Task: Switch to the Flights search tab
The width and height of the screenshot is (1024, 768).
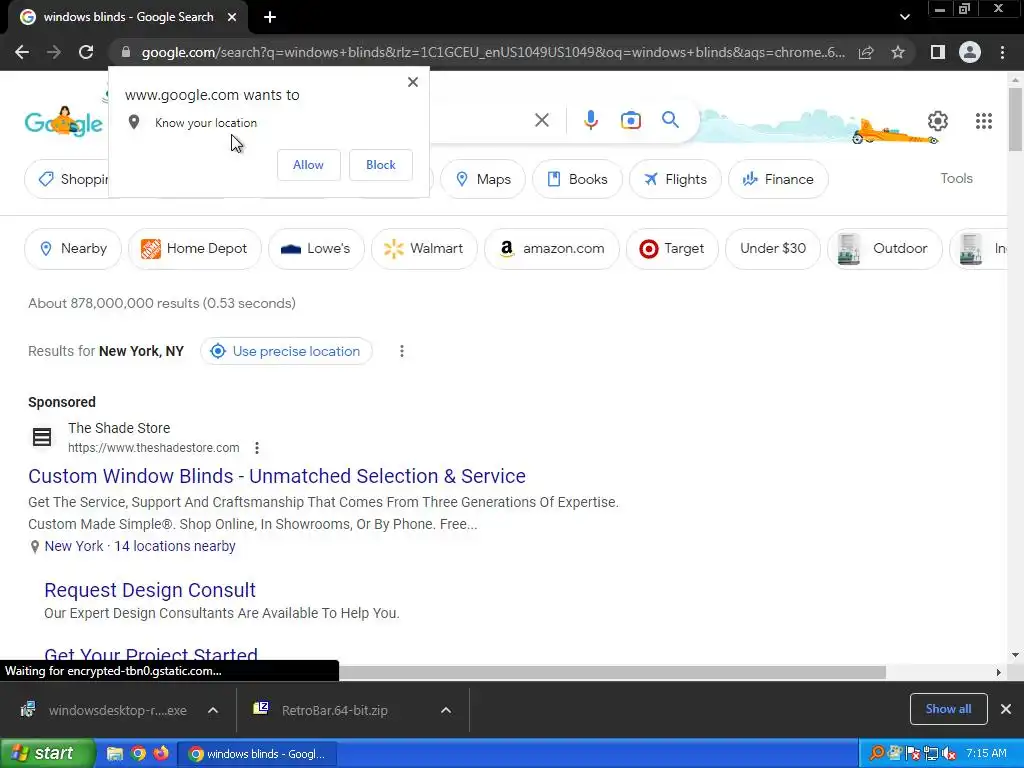Action: point(675,179)
